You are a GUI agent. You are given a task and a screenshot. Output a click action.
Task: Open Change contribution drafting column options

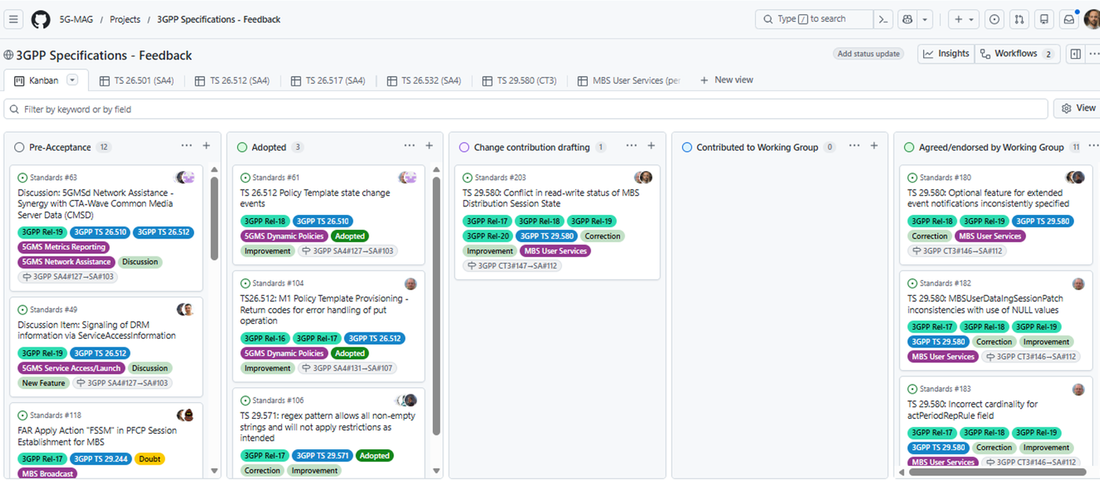point(631,146)
